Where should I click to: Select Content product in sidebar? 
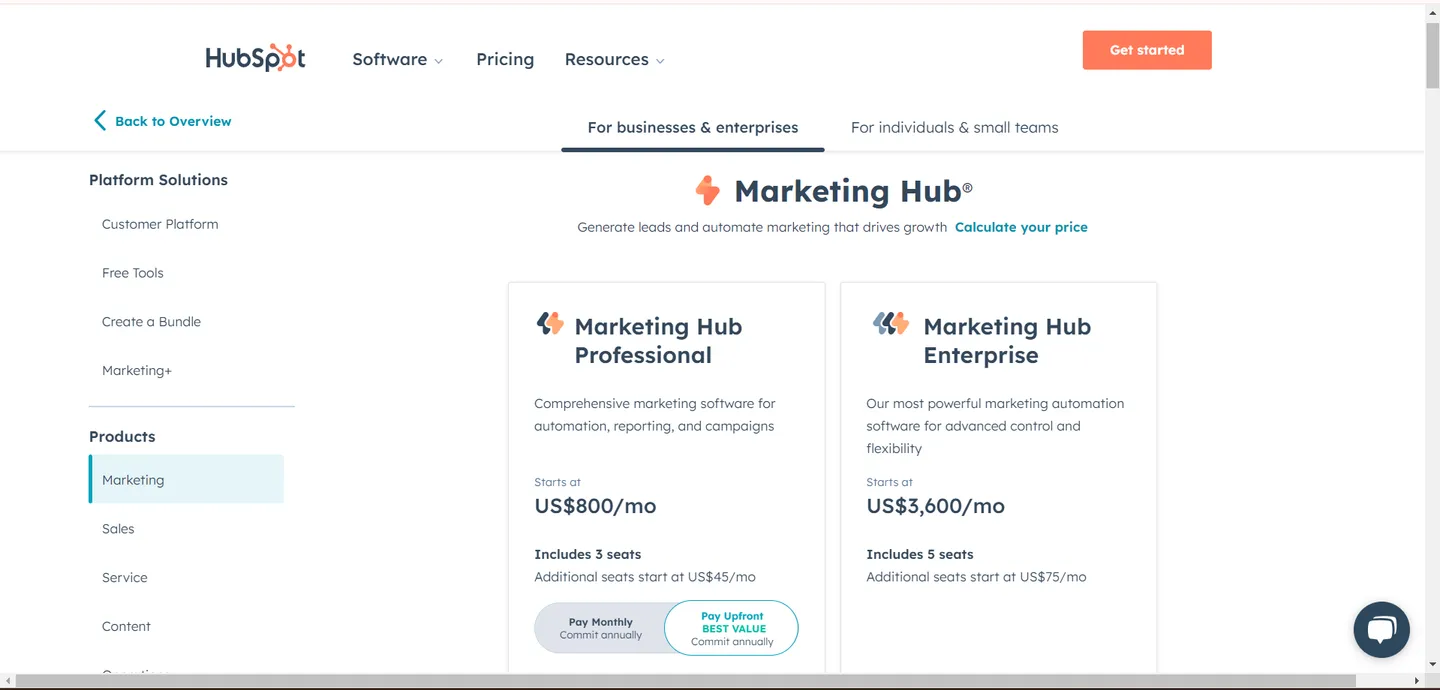pos(126,627)
